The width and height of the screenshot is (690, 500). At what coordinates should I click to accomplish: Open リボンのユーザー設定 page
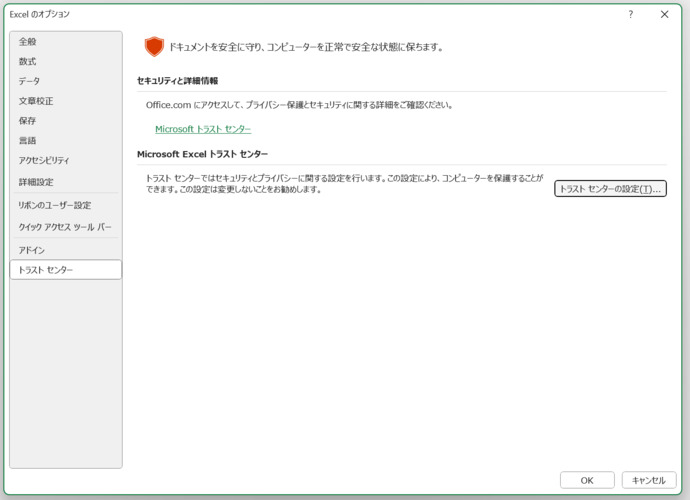pyautogui.click(x=66, y=205)
